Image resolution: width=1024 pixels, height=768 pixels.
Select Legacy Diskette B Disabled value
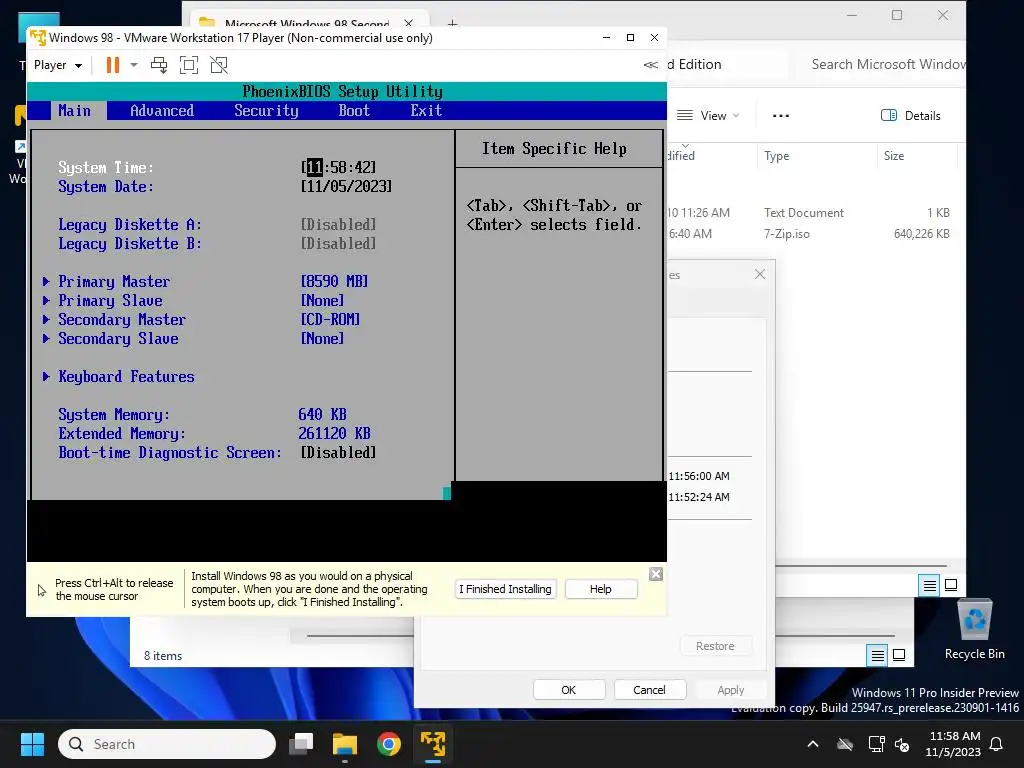(338, 244)
